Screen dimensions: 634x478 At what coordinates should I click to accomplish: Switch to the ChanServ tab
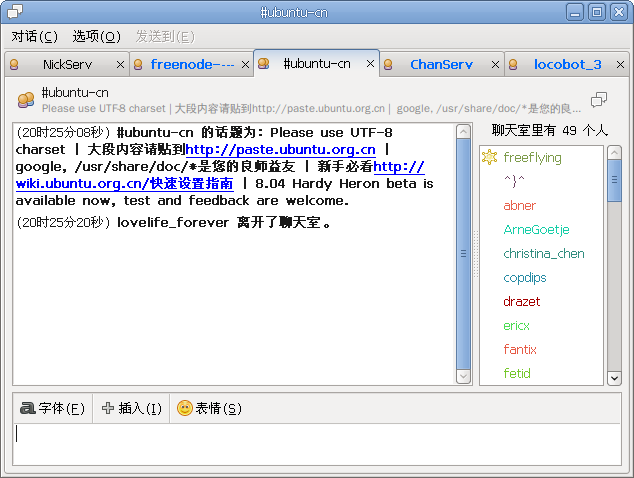click(x=441, y=64)
